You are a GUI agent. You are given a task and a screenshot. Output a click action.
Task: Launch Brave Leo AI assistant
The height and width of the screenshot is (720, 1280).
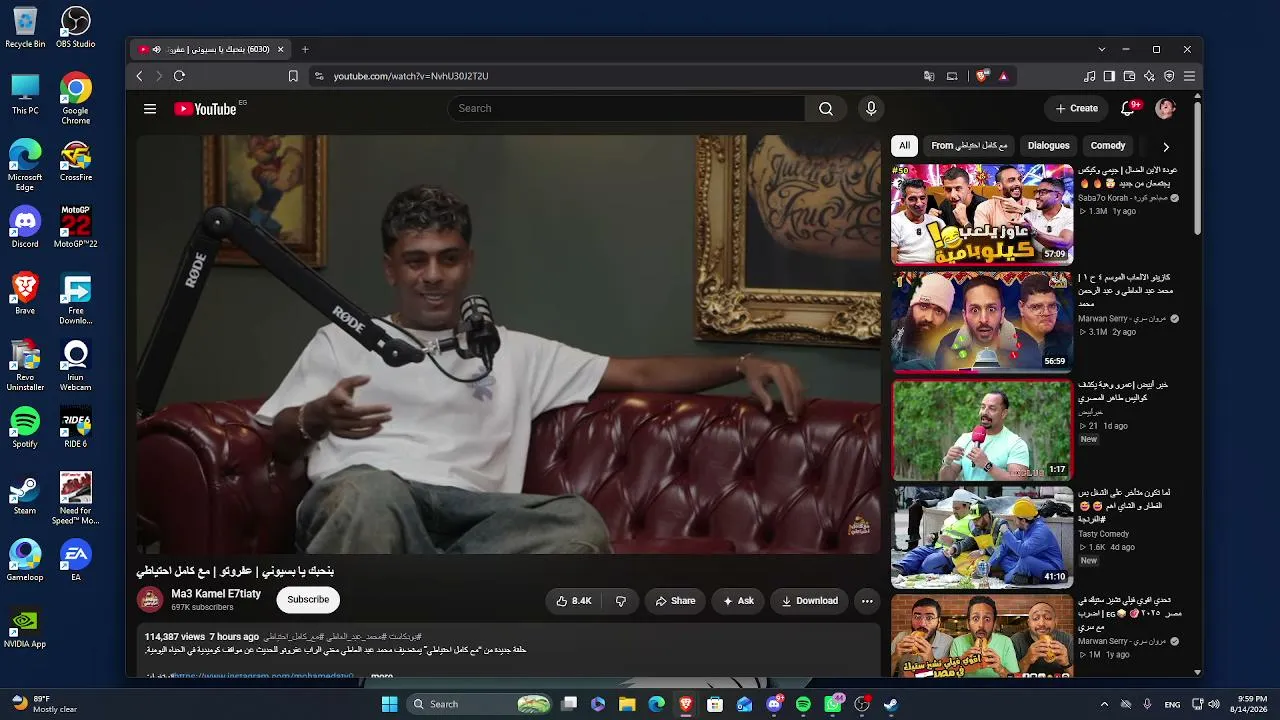coord(1149,76)
